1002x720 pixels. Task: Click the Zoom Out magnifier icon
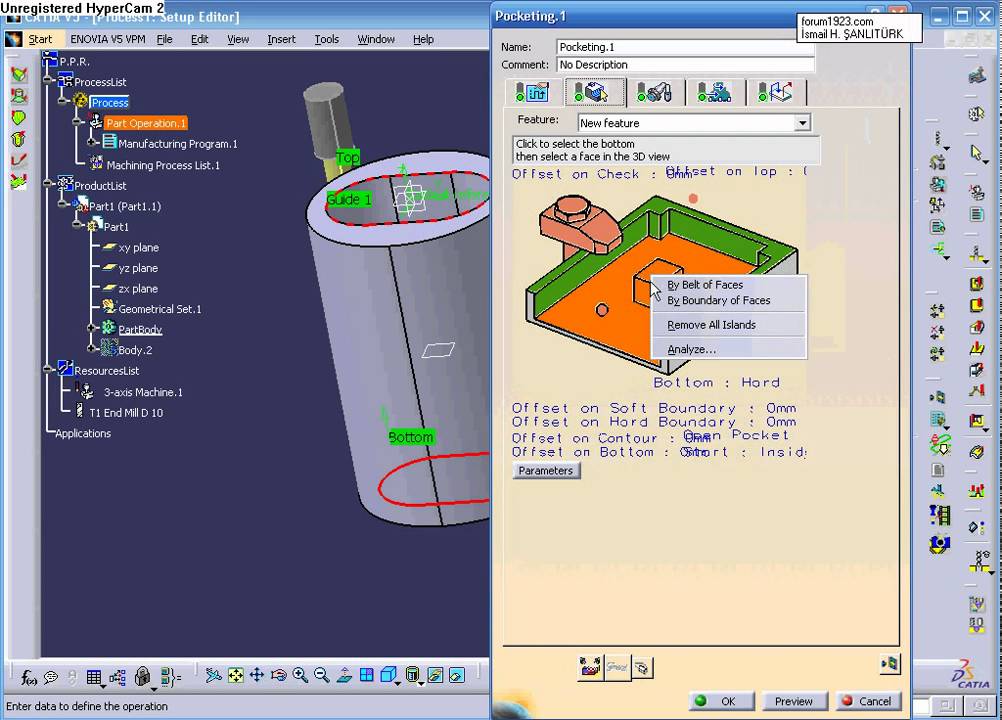(x=322, y=675)
